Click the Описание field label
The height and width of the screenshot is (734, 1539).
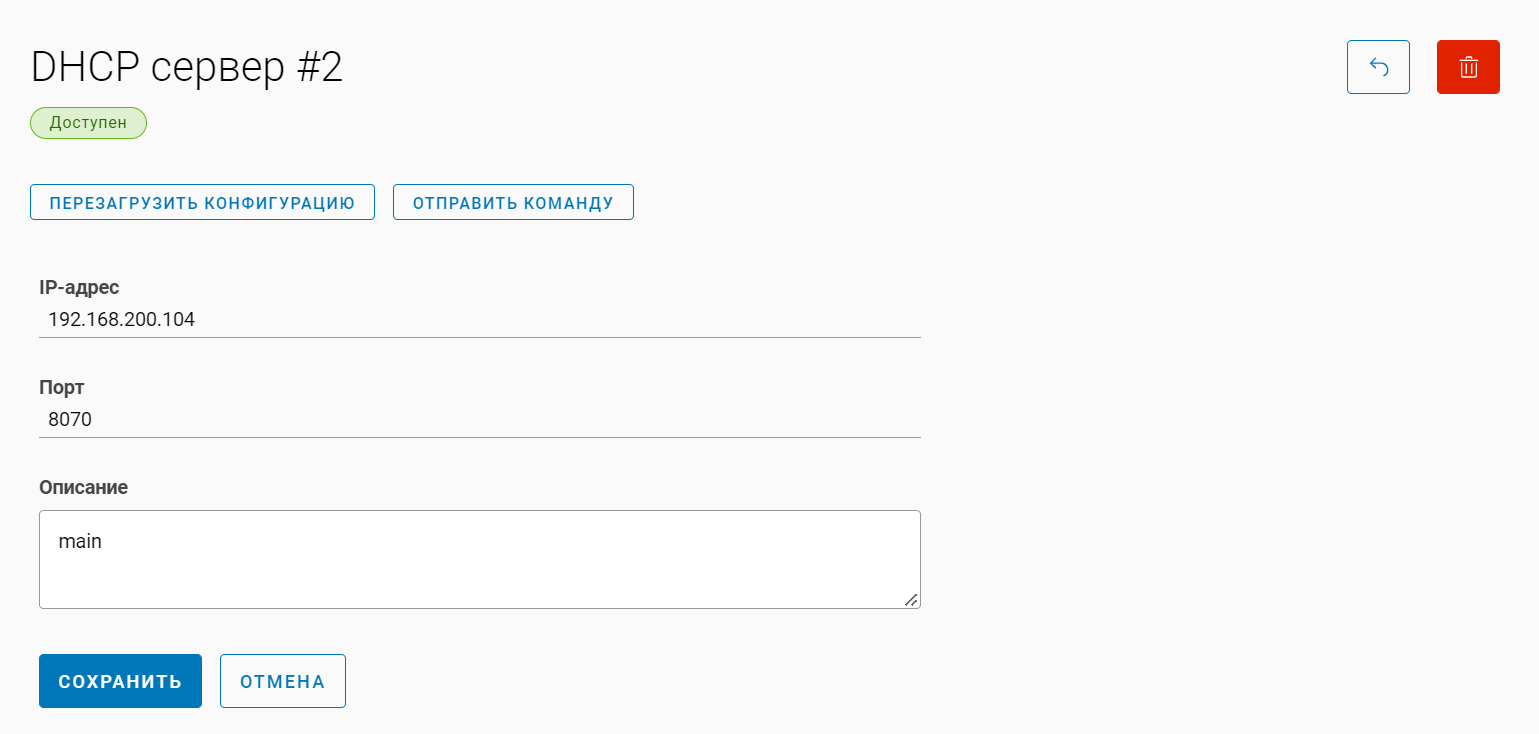pyautogui.click(x=83, y=488)
